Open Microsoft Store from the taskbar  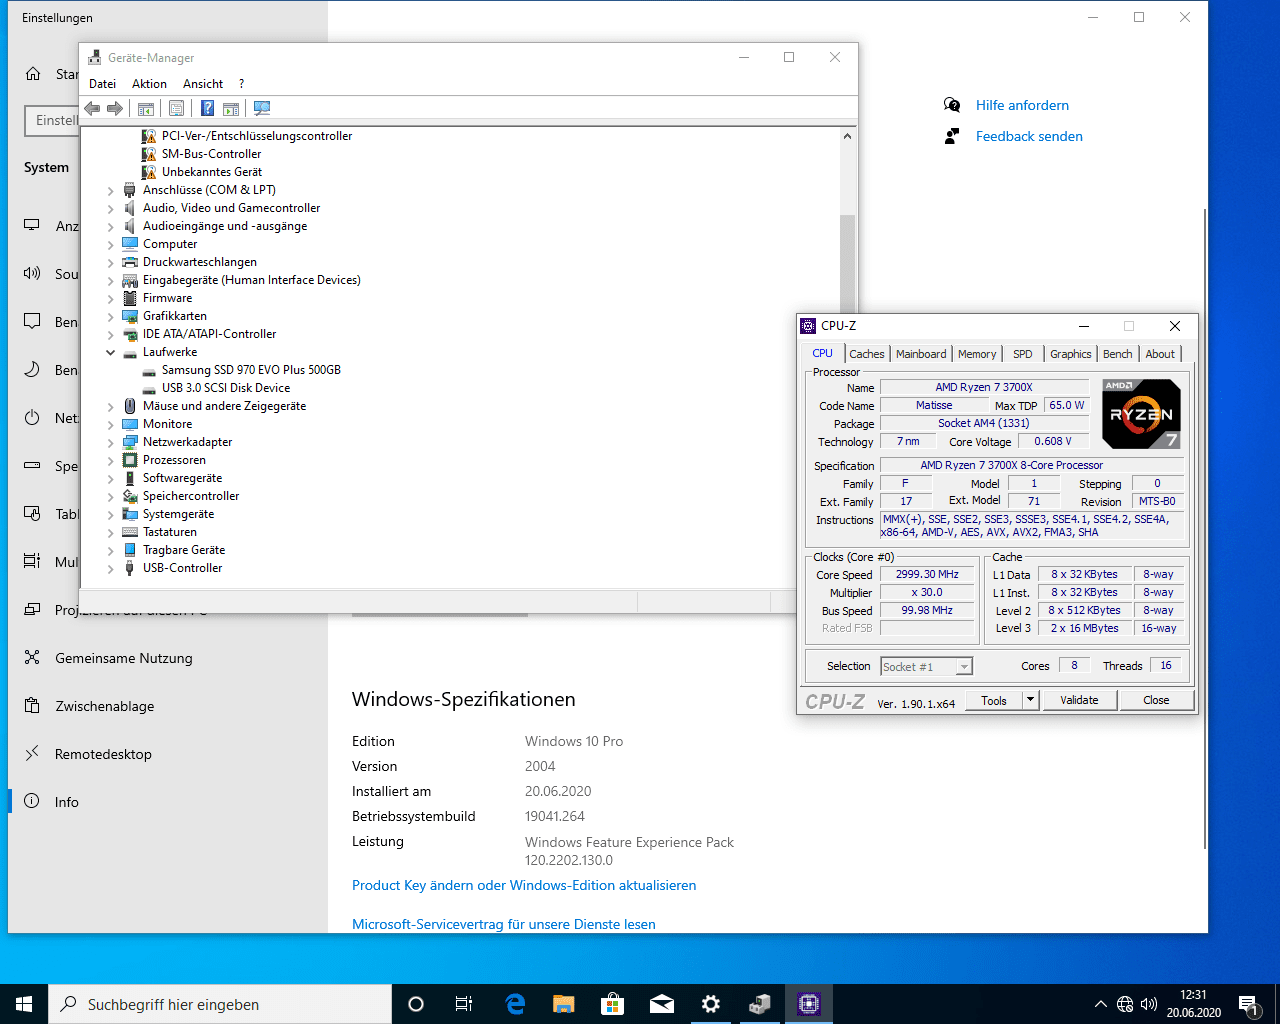coord(612,1004)
